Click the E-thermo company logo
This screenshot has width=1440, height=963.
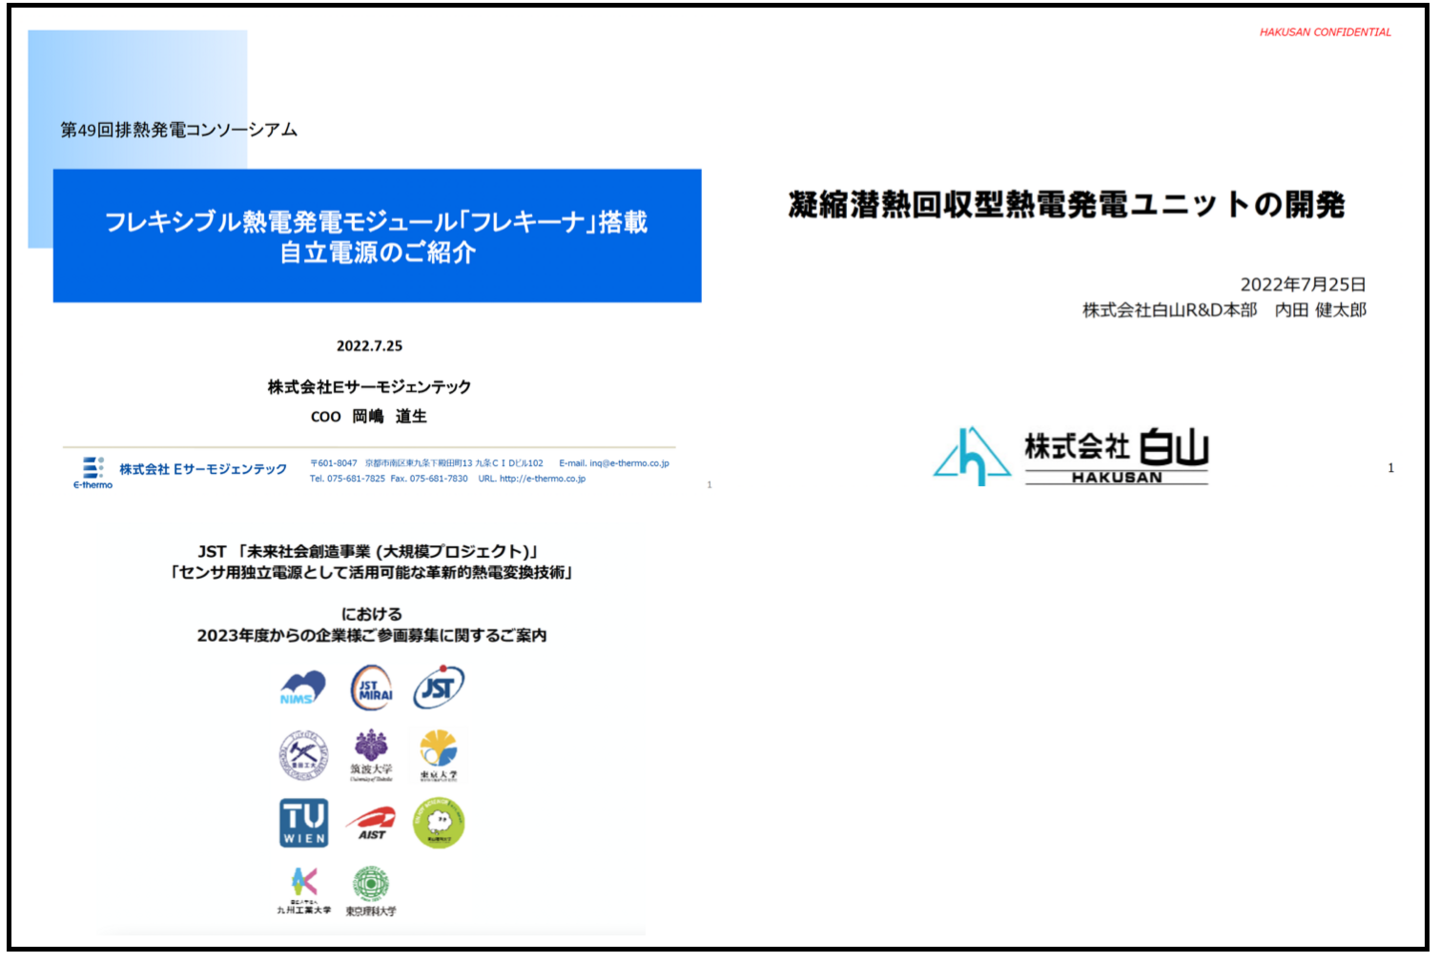click(x=93, y=471)
